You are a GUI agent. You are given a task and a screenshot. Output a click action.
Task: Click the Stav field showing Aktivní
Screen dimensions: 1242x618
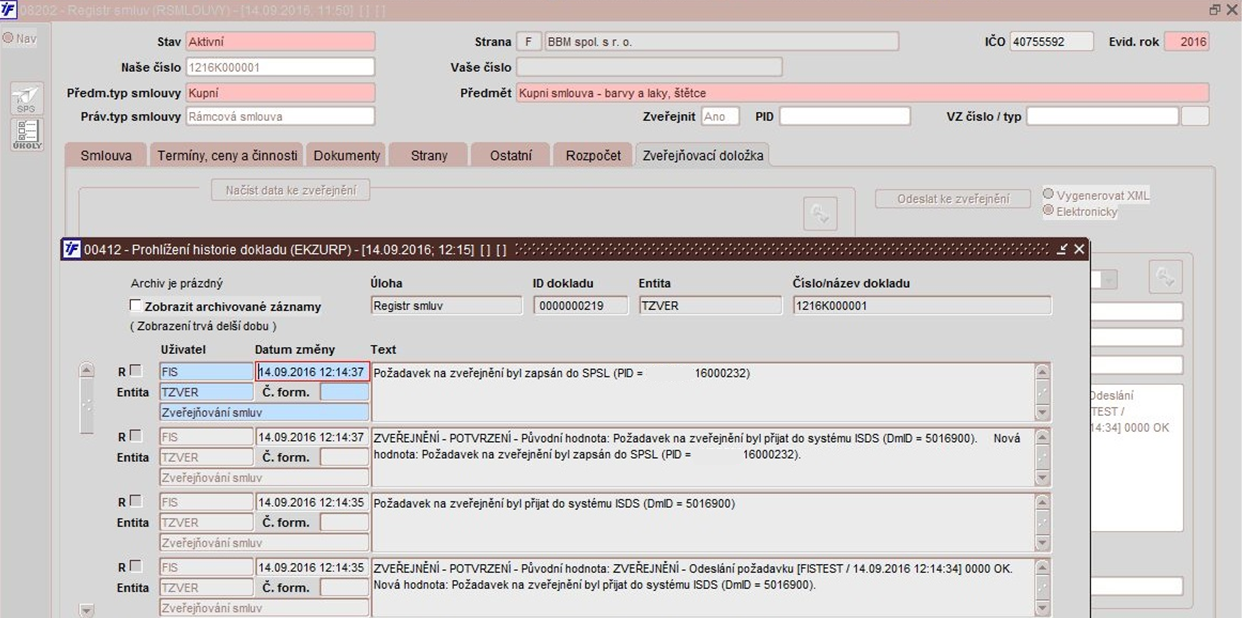coord(280,42)
